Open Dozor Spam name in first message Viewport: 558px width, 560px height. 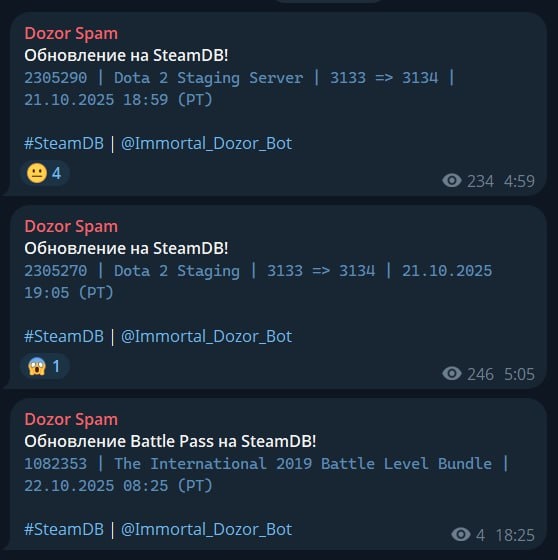click(71, 34)
